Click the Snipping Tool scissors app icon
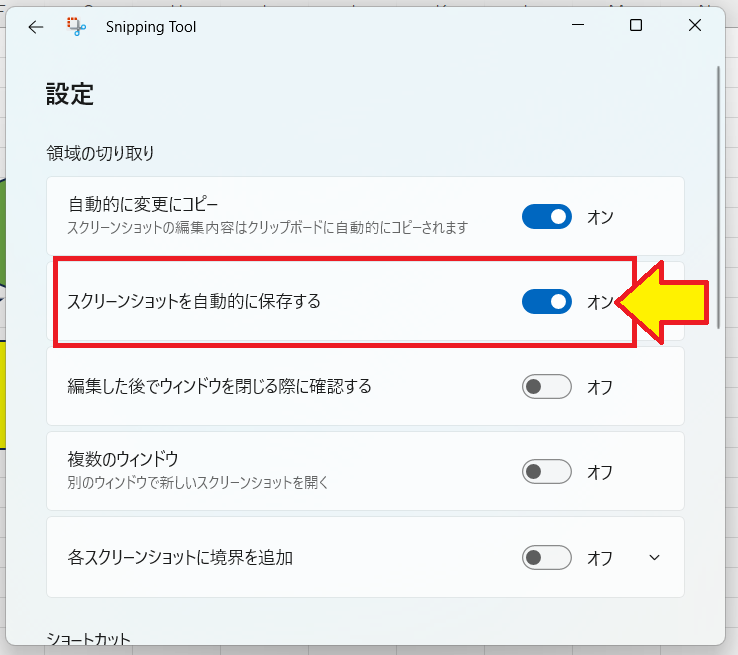Viewport: 738px width, 655px height. click(x=77, y=27)
